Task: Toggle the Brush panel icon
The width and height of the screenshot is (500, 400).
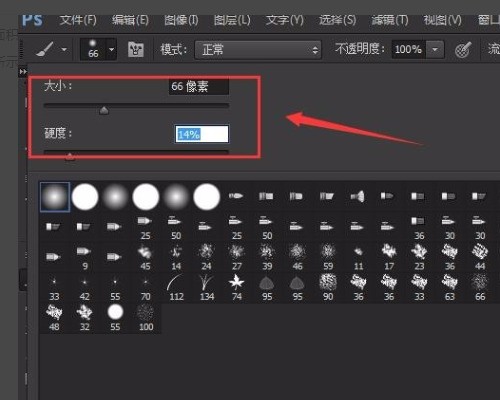Action: pyautogui.click(x=136, y=50)
